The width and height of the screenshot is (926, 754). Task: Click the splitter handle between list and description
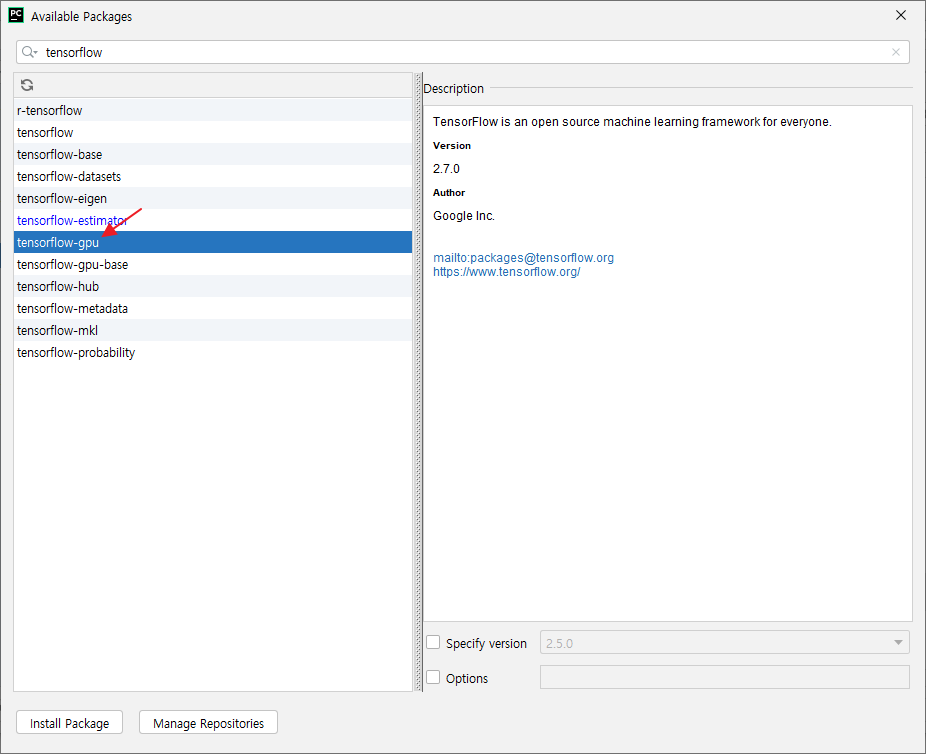point(418,382)
